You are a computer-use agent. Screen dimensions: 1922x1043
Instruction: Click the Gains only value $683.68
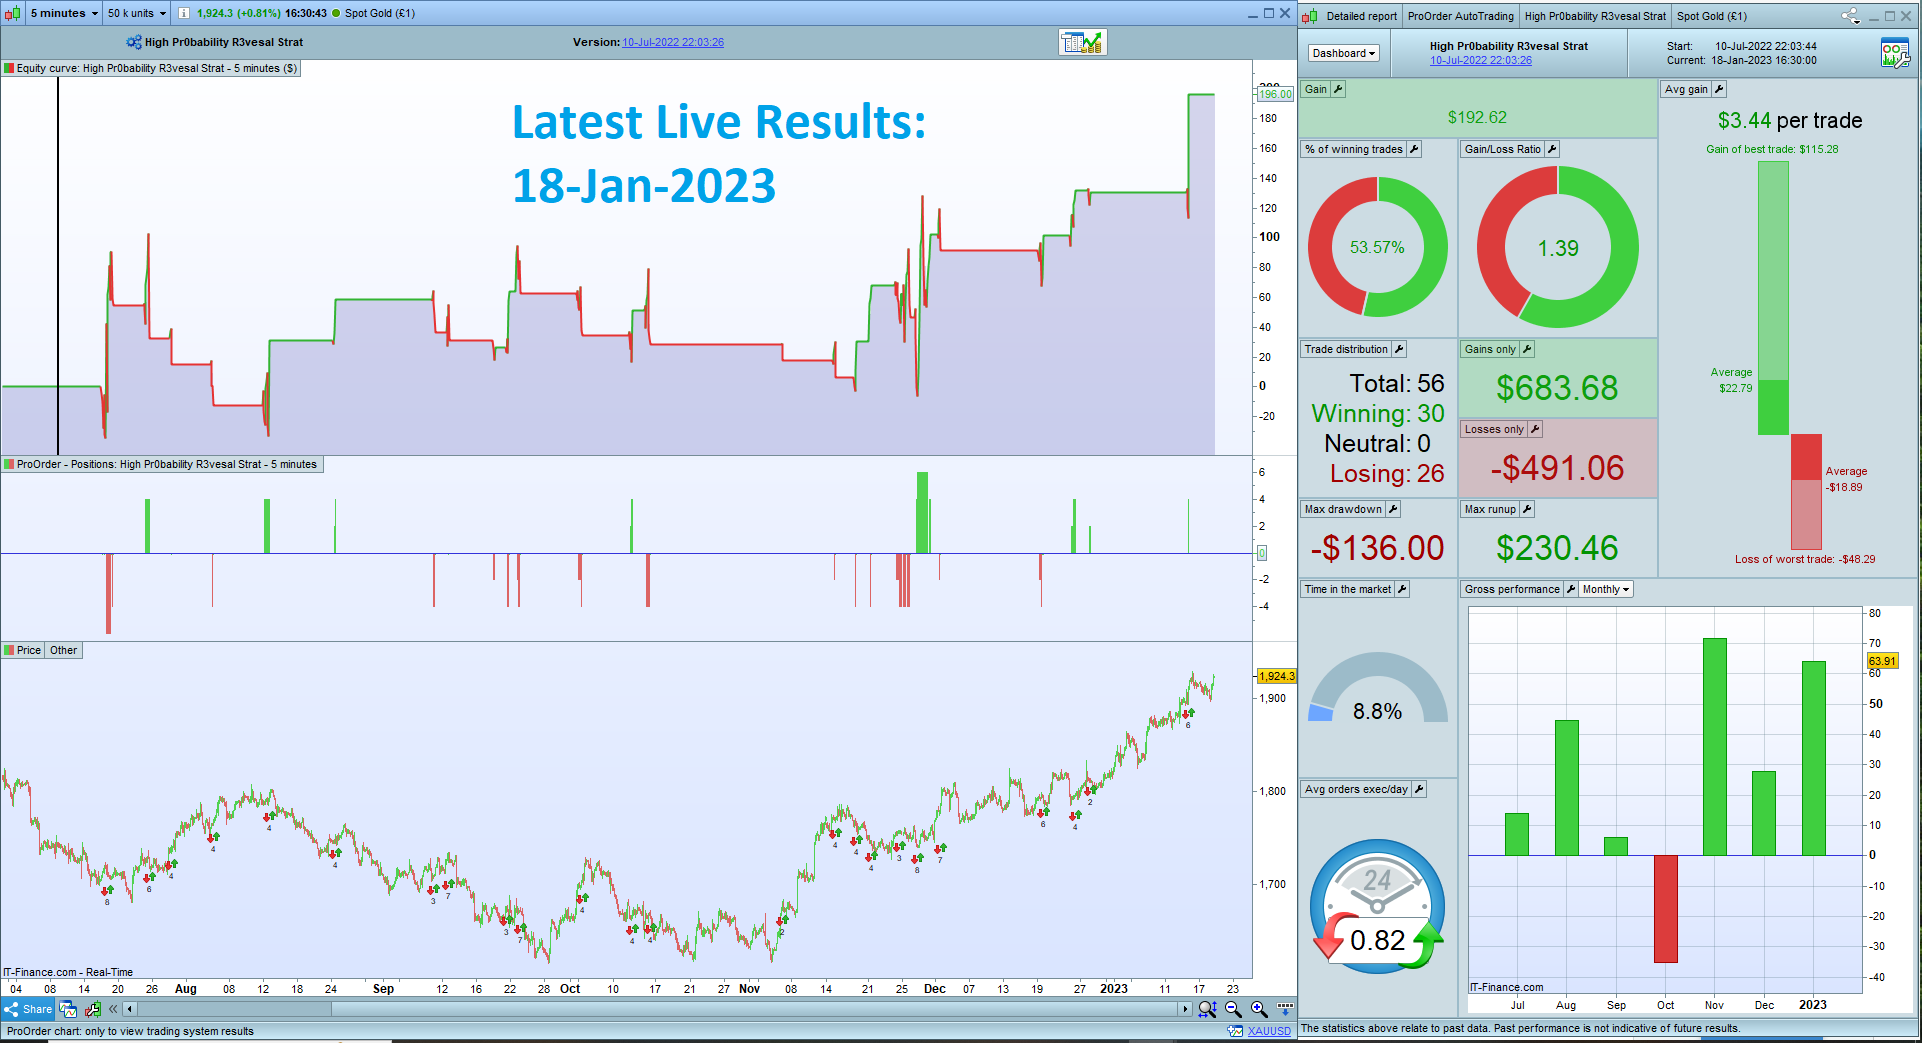(x=1557, y=388)
